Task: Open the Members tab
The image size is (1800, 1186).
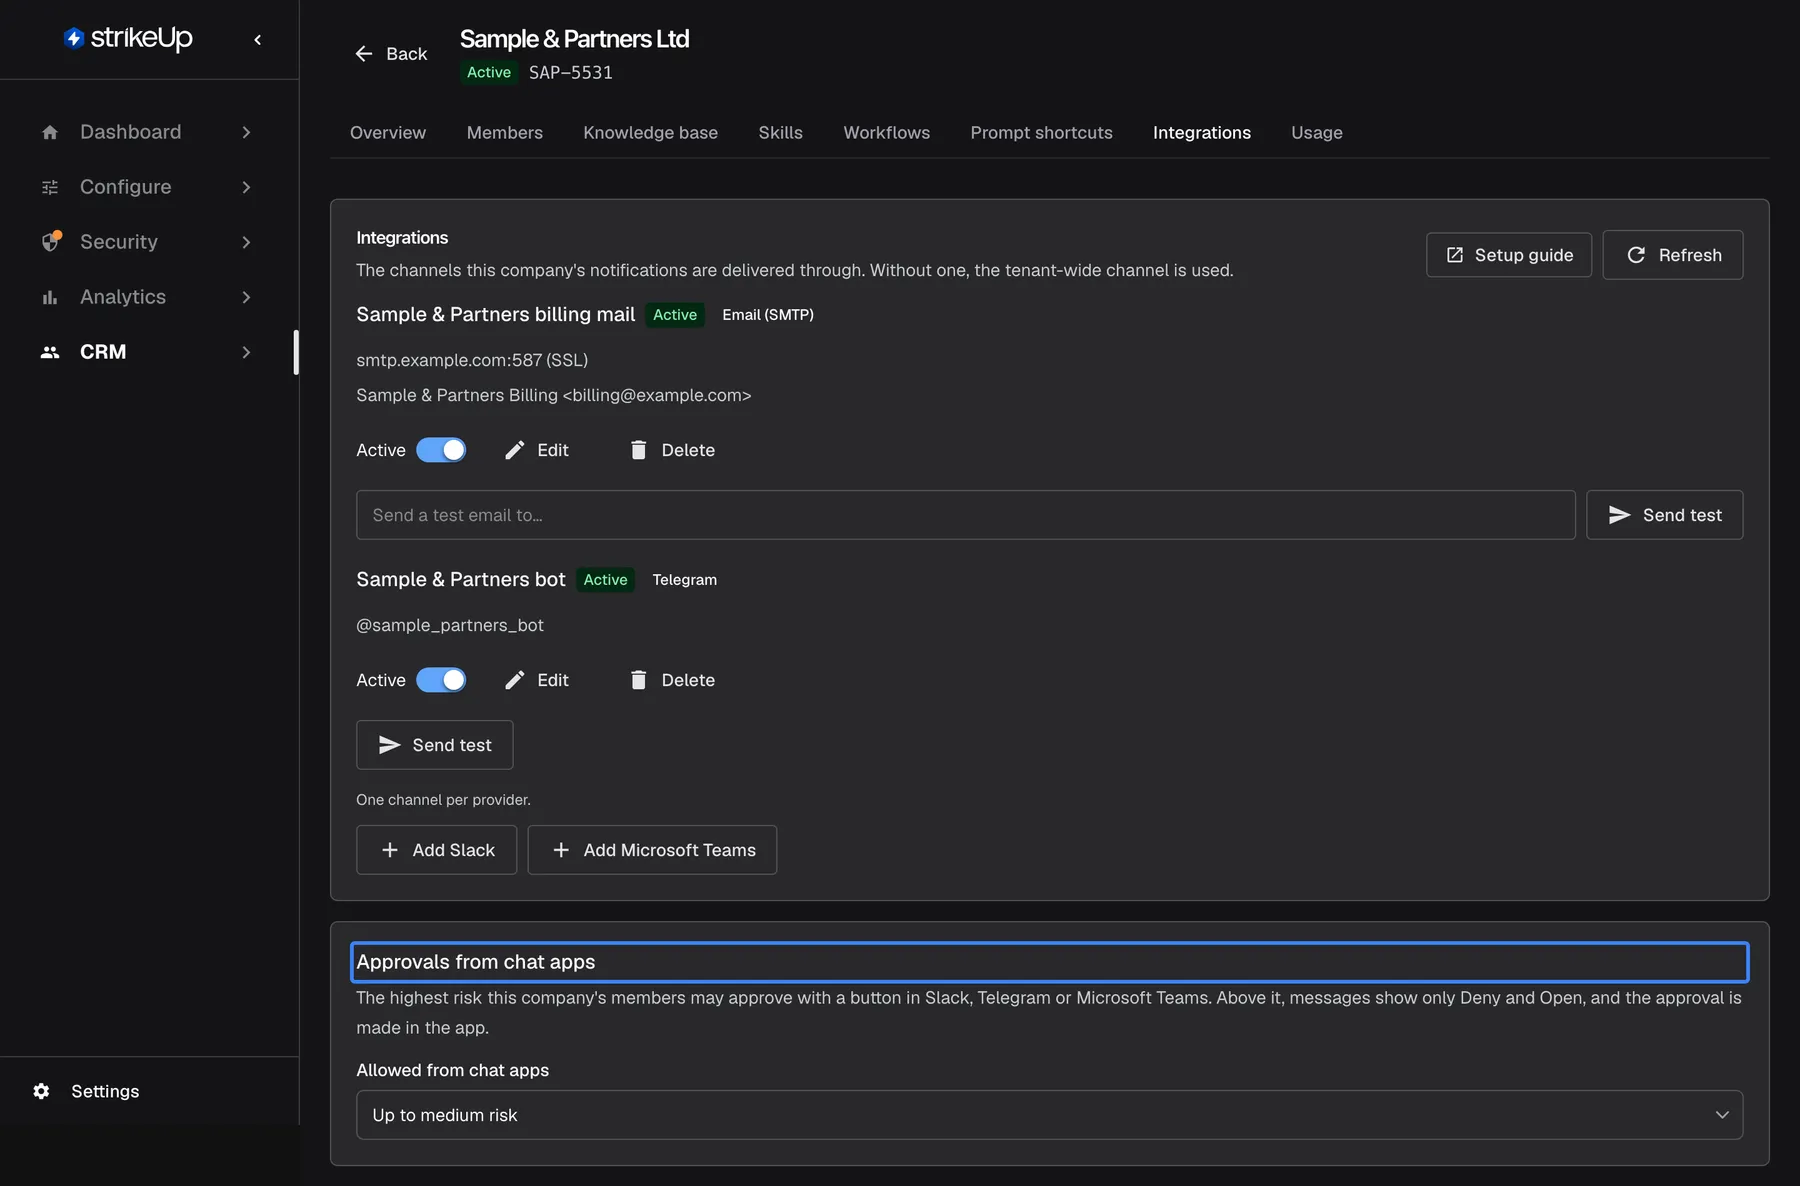Action: [505, 133]
